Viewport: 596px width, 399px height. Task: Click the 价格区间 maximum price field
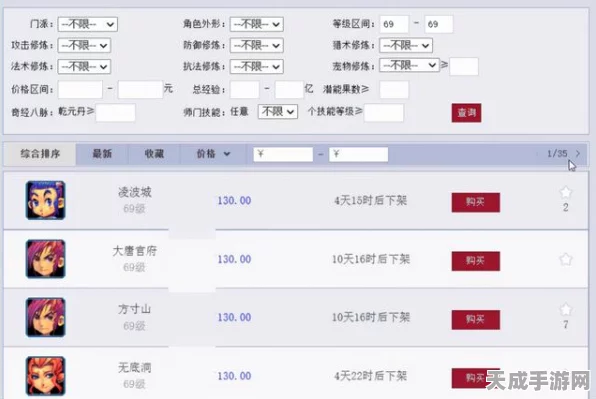click(x=140, y=90)
